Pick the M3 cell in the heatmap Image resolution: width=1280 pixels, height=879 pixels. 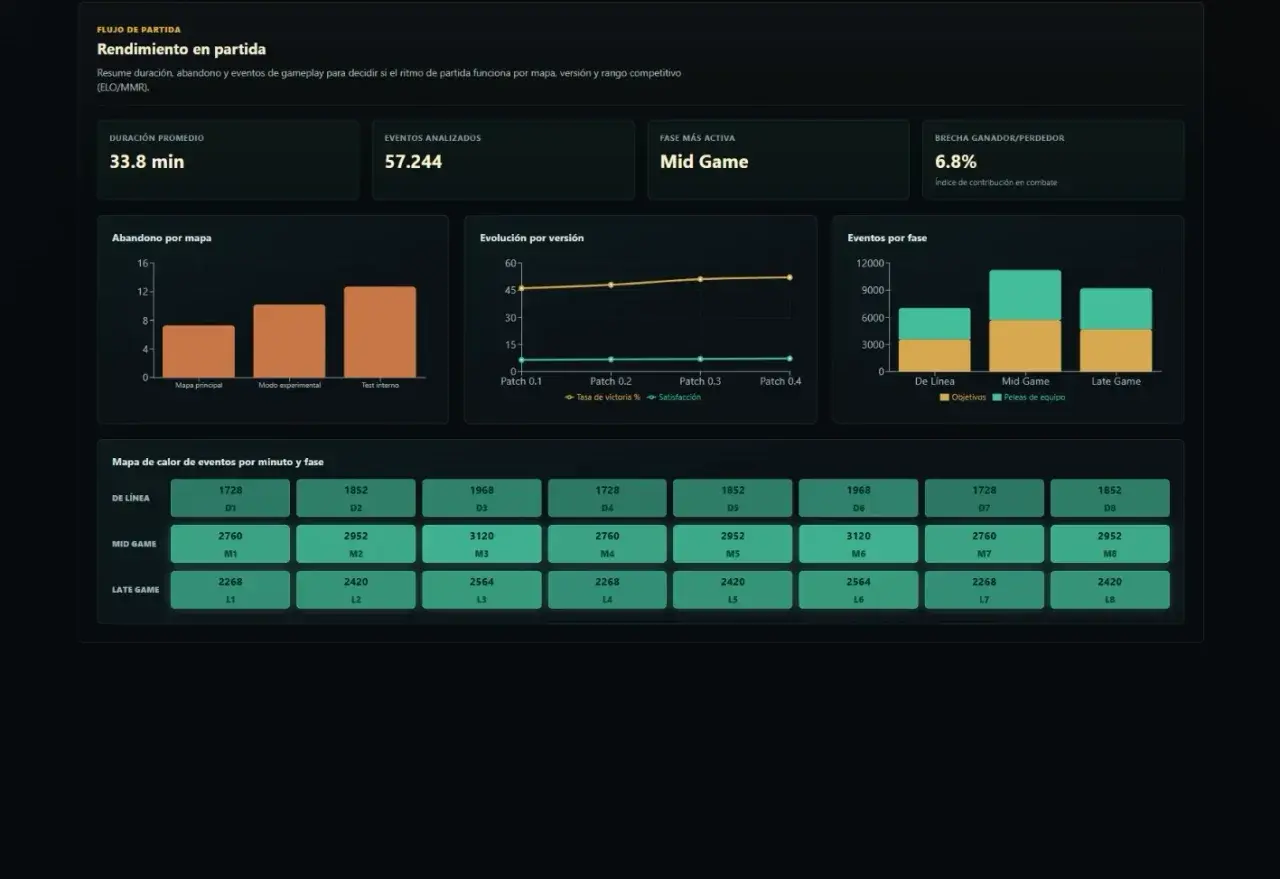[x=481, y=544]
